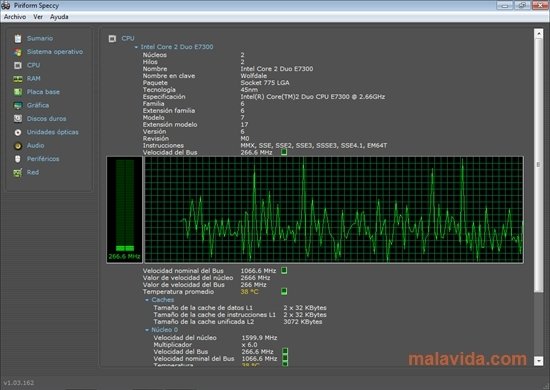
Task: Click the bus speed history graph
Action: point(334,209)
